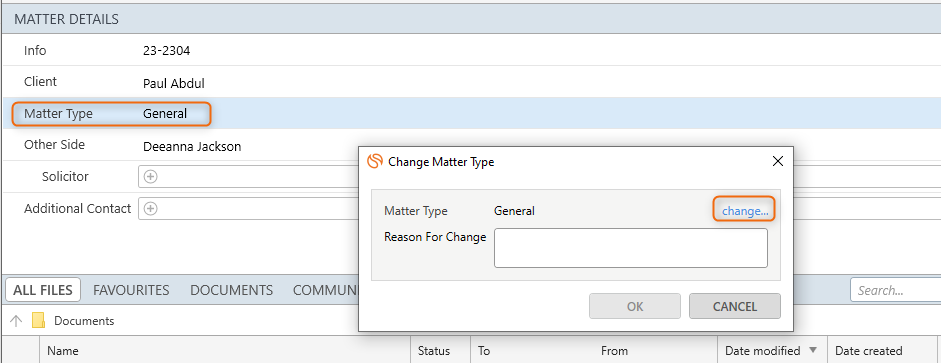Image resolution: width=941 pixels, height=363 pixels.
Task: Click the plus icon in Solicitor field
Action: pyautogui.click(x=151, y=176)
